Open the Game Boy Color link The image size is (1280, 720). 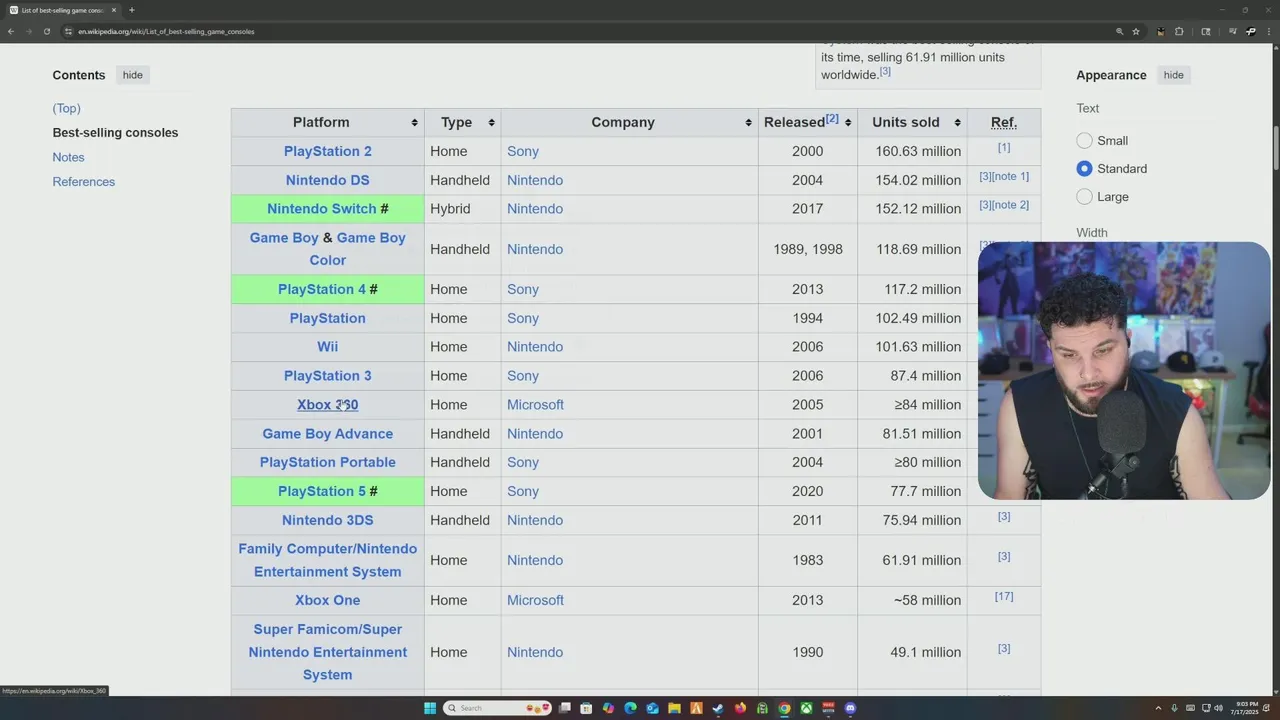371,238
